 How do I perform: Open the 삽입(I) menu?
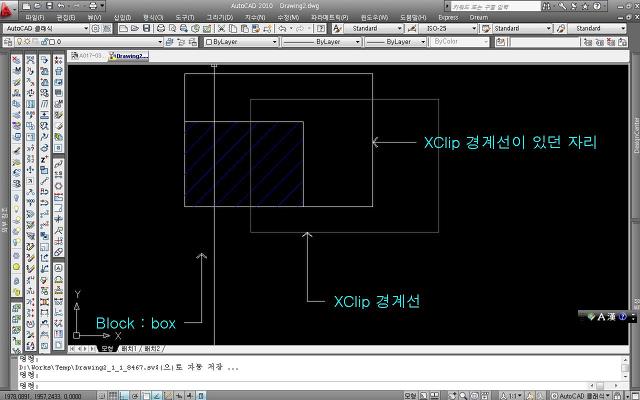[122, 18]
